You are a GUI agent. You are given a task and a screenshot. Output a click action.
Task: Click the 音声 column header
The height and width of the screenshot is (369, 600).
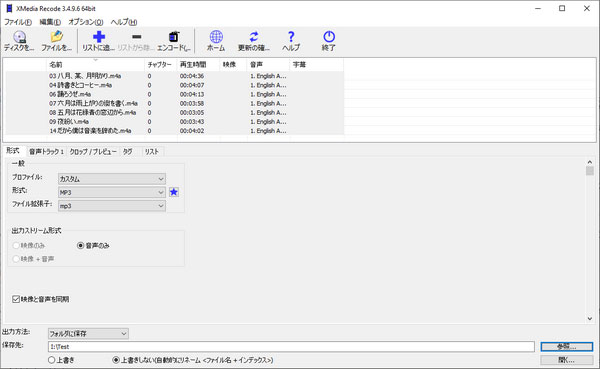click(x=268, y=65)
